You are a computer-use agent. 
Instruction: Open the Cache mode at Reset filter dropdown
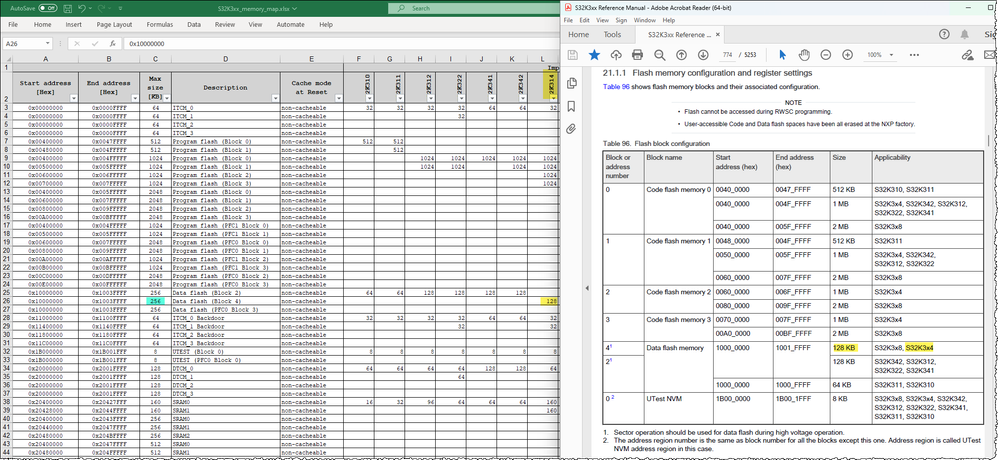click(x=339, y=99)
